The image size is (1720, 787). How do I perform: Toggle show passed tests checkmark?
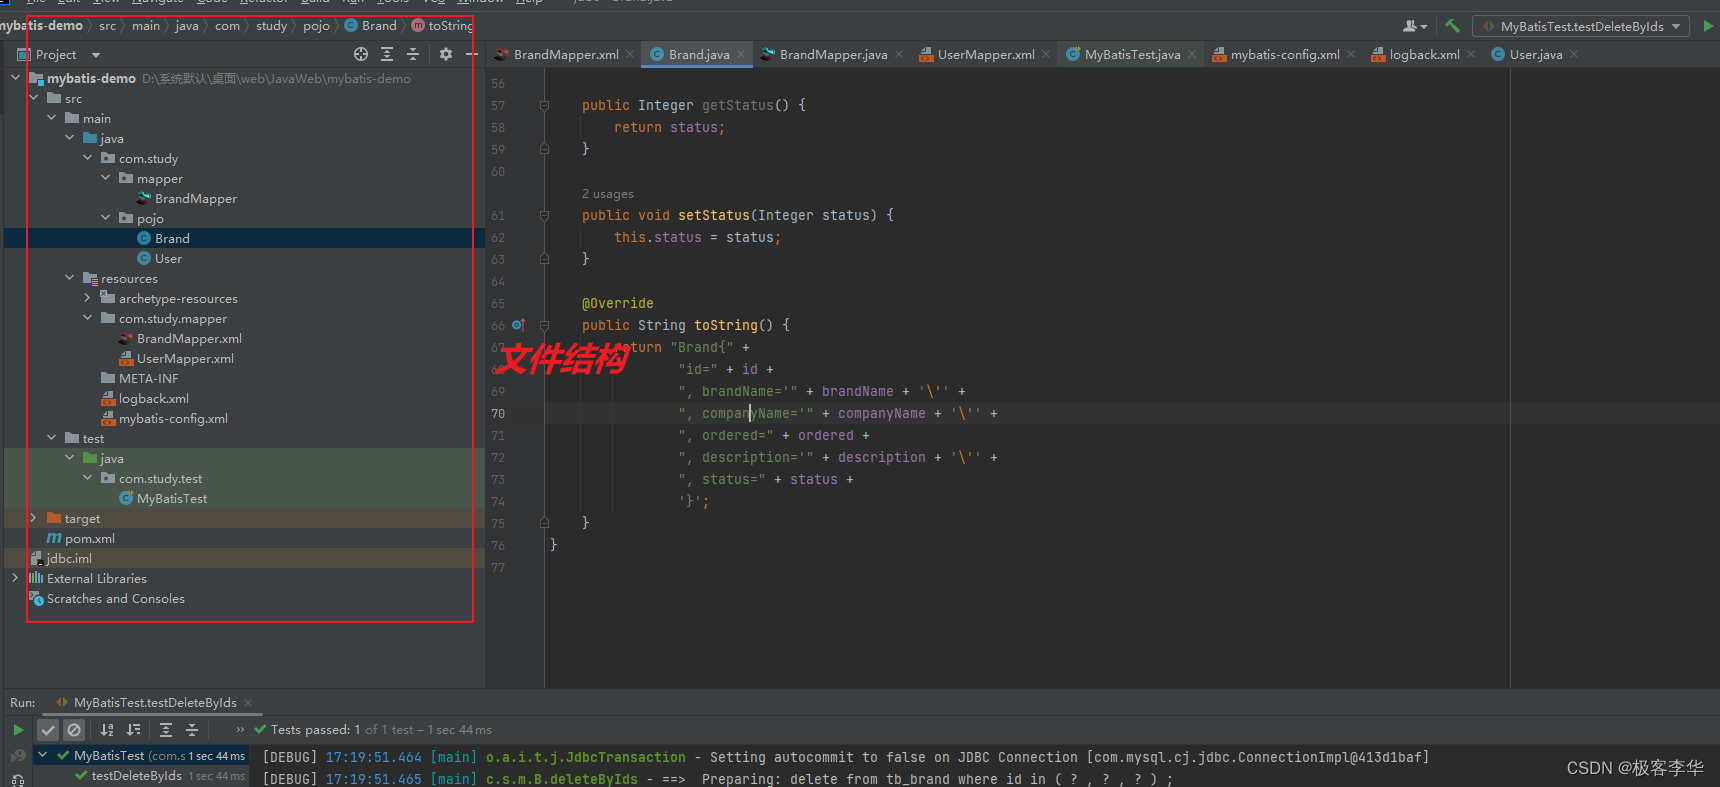click(48, 730)
